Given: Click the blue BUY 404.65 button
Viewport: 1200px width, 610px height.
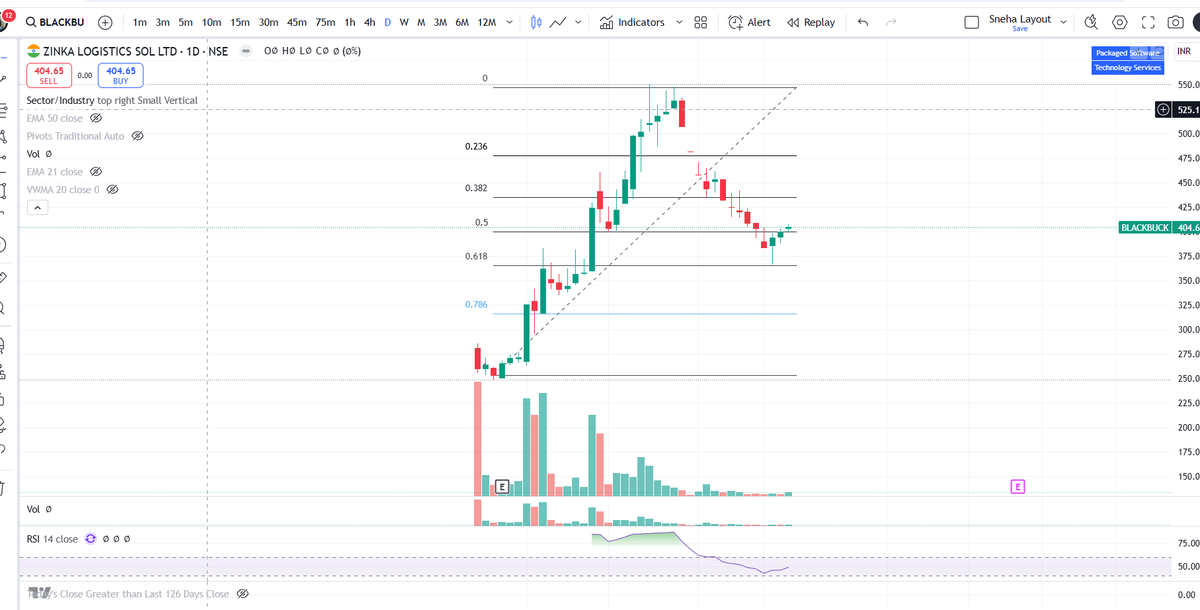Looking at the screenshot, I should click(121, 75).
